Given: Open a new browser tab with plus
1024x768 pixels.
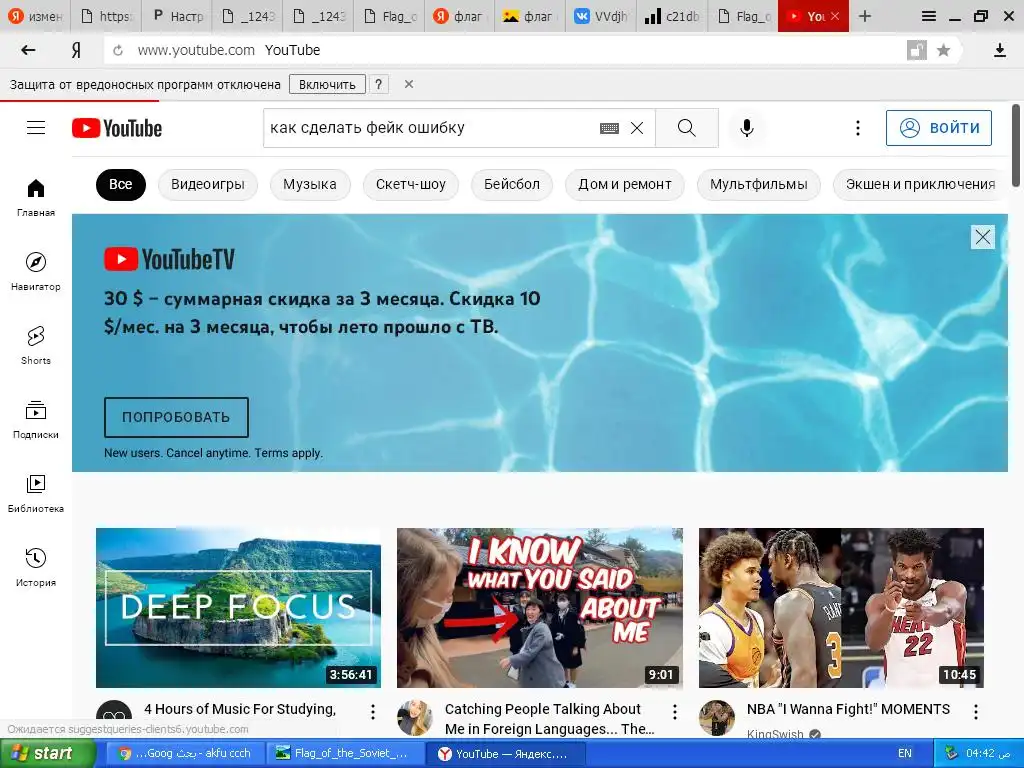Looking at the screenshot, I should tap(865, 16).
